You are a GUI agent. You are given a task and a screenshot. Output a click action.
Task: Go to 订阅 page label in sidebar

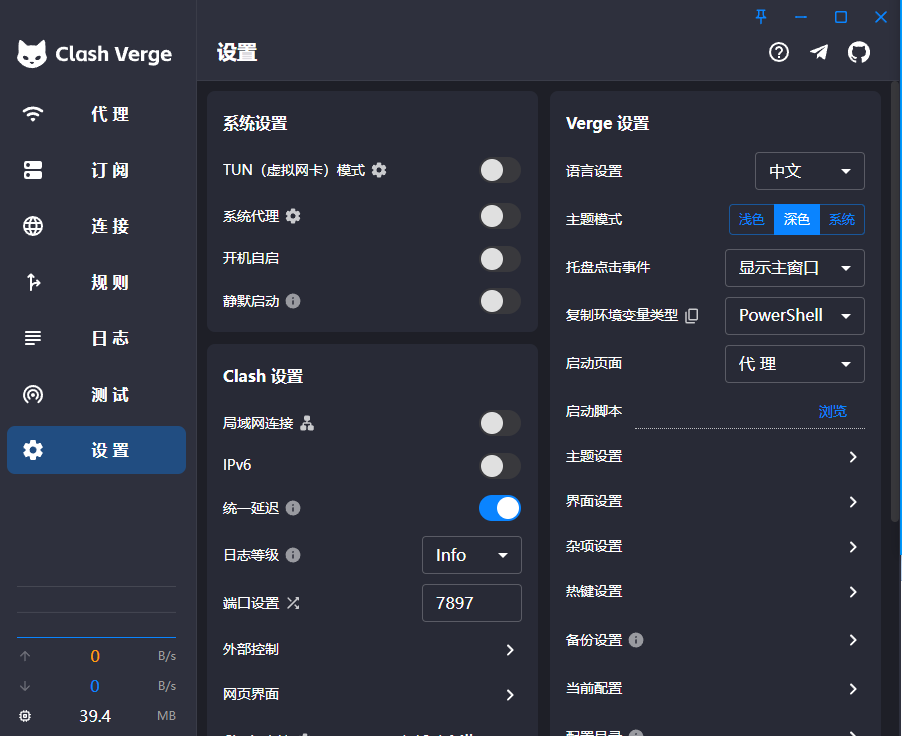pos(110,170)
